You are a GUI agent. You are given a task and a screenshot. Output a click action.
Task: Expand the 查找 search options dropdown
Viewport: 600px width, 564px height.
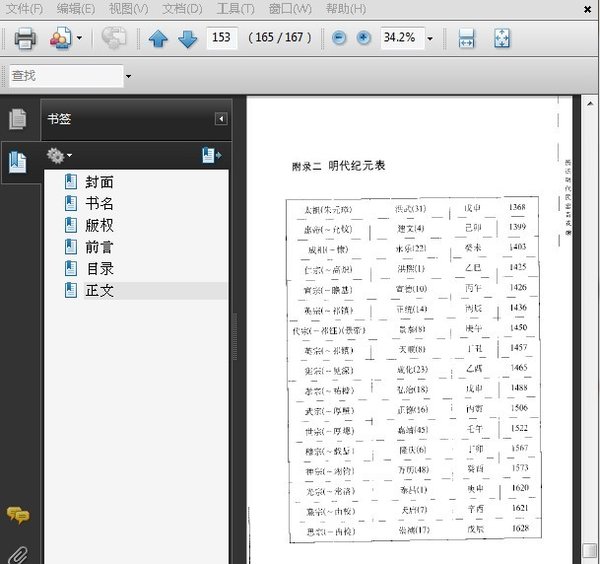point(128,76)
